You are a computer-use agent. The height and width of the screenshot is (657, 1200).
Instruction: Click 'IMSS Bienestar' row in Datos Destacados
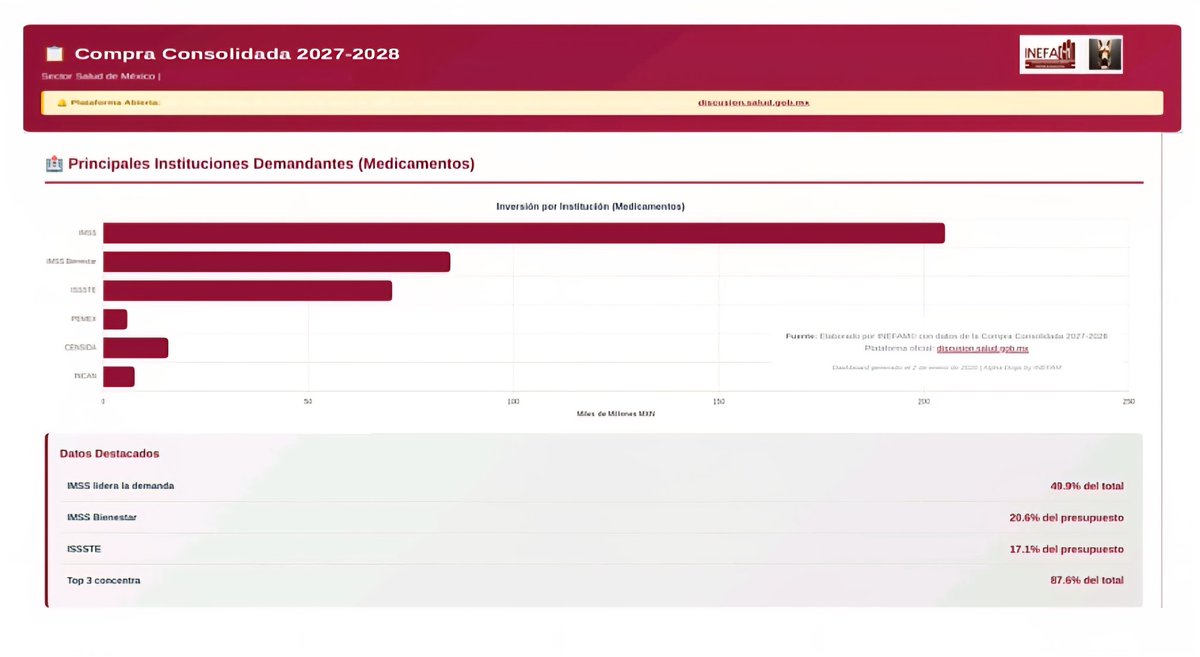click(595, 518)
